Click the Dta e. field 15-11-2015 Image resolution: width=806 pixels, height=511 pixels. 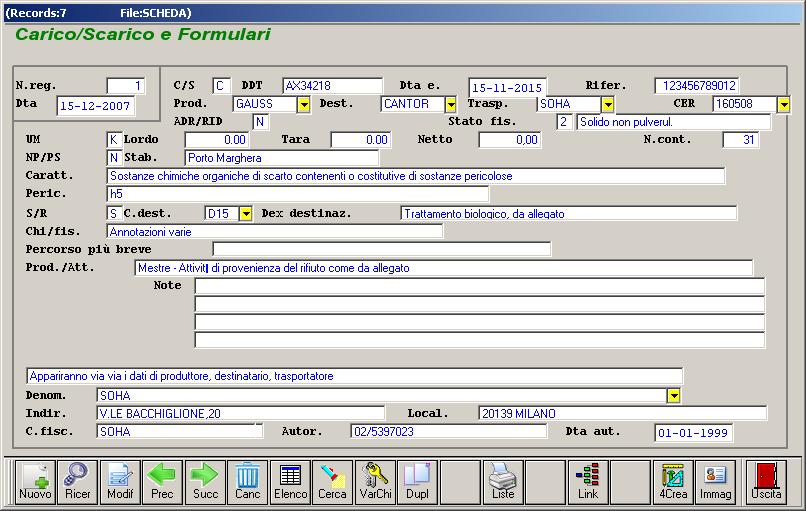click(x=507, y=87)
